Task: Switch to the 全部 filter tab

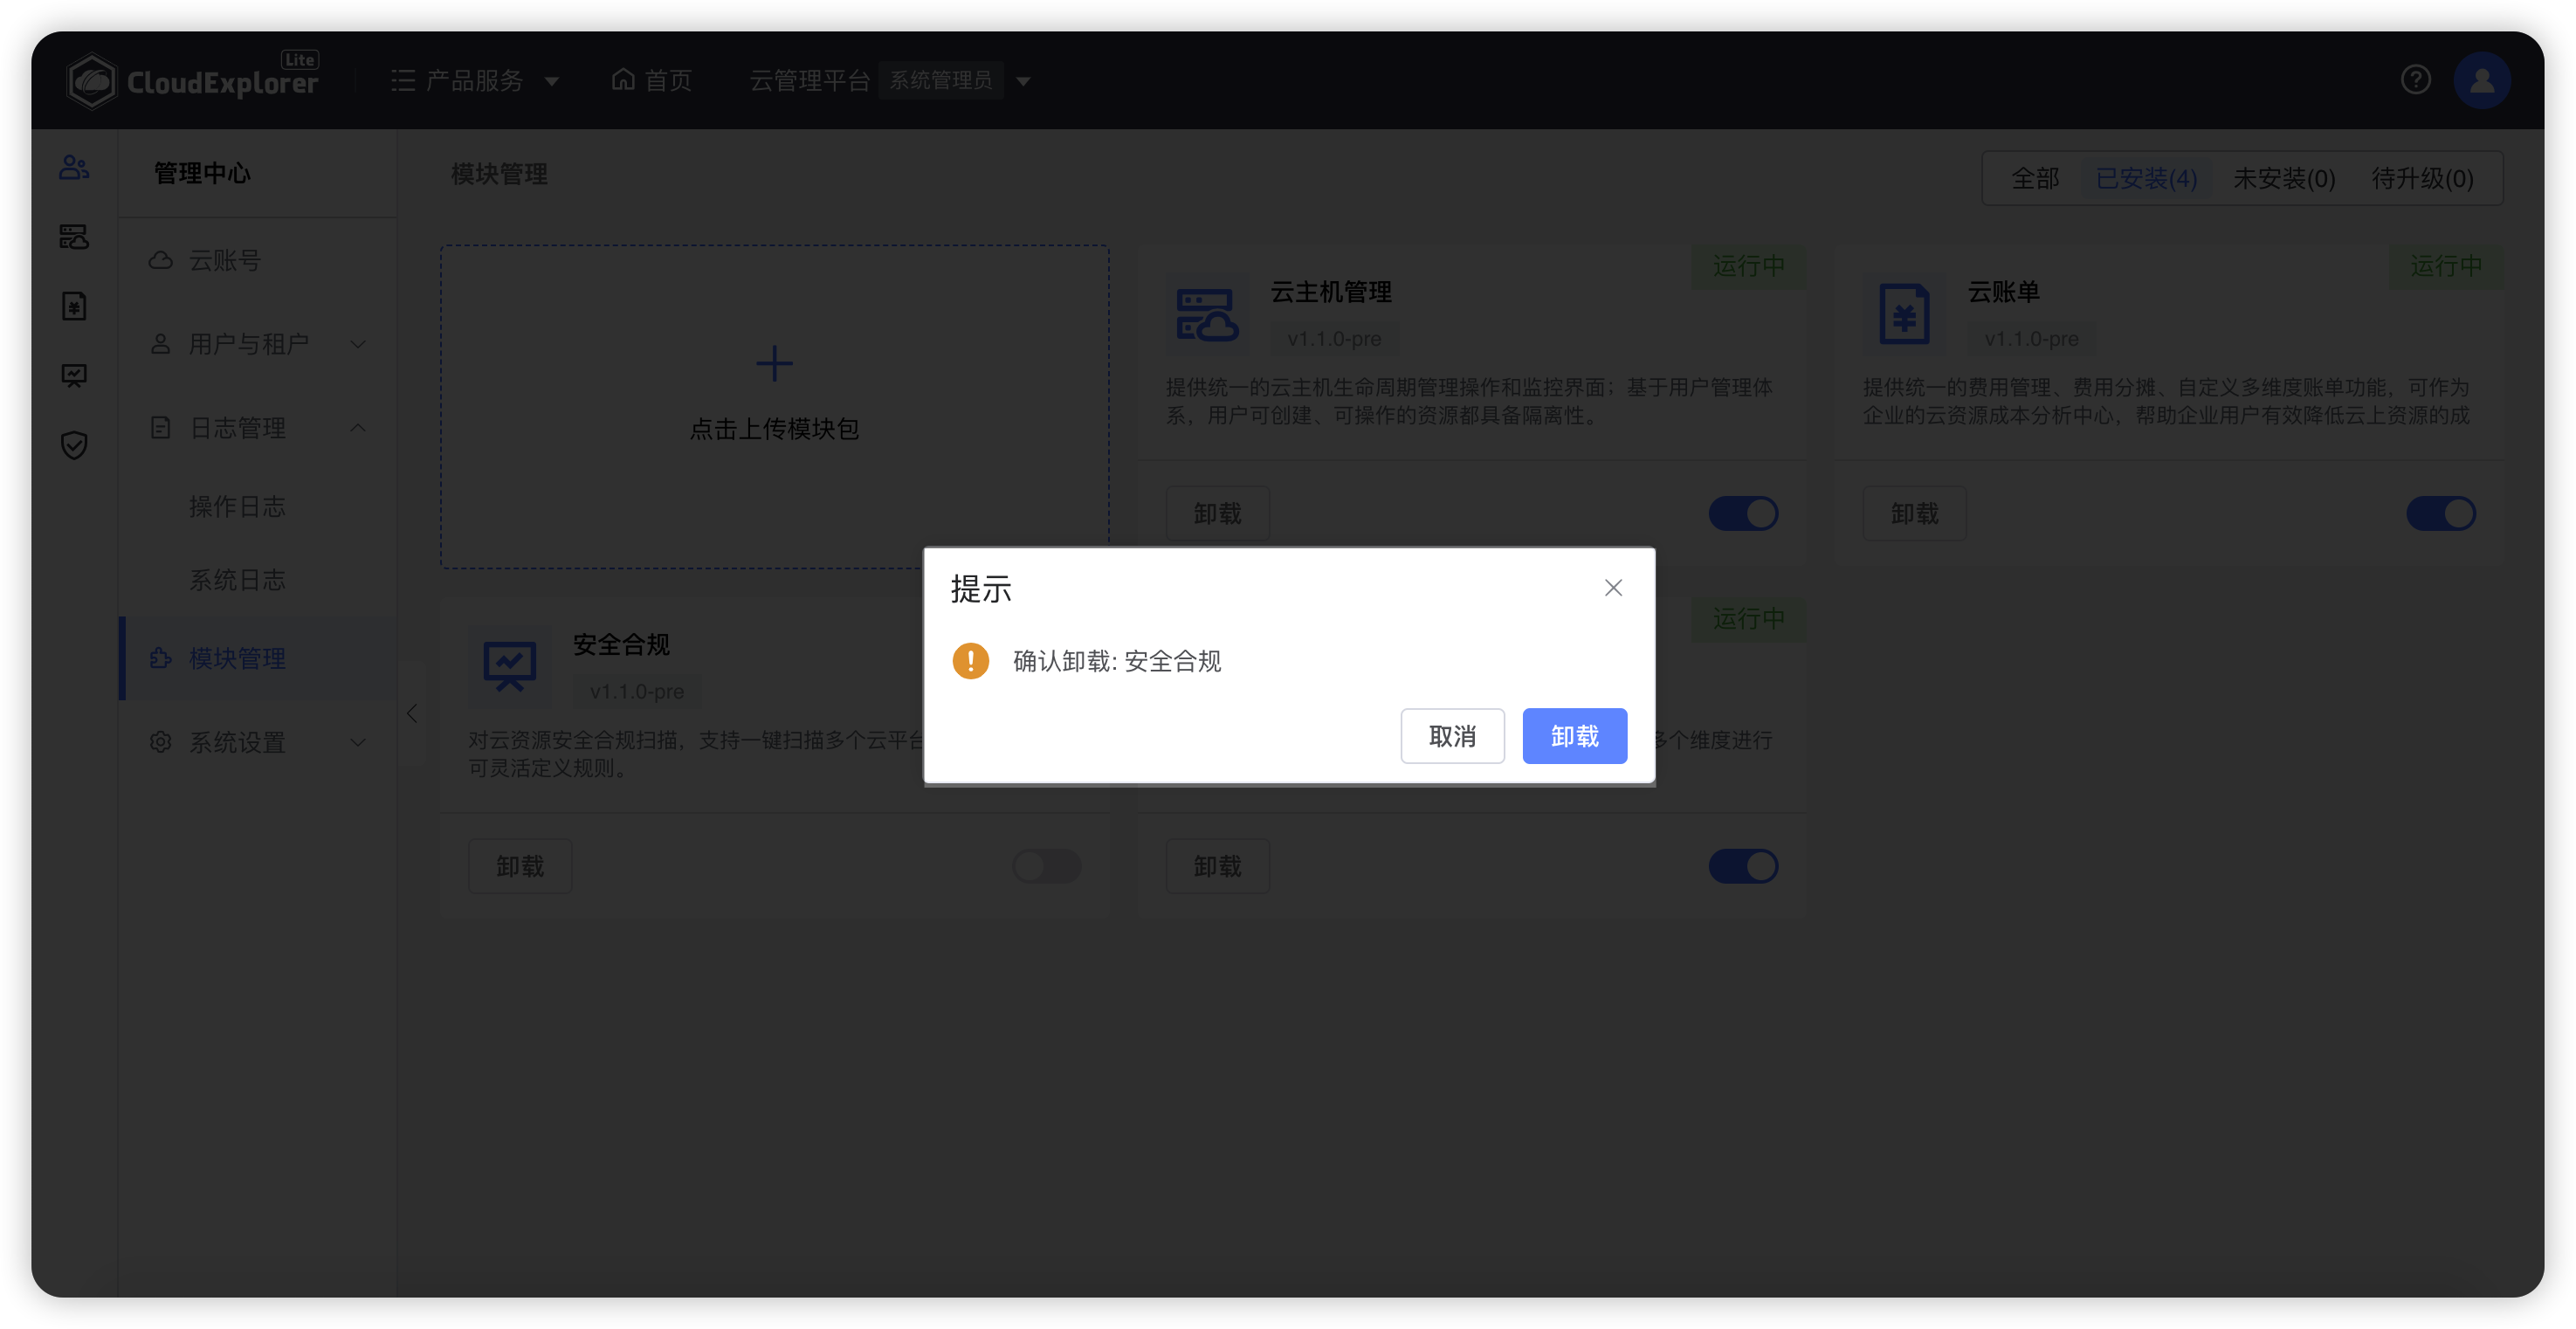Action: coord(2034,178)
